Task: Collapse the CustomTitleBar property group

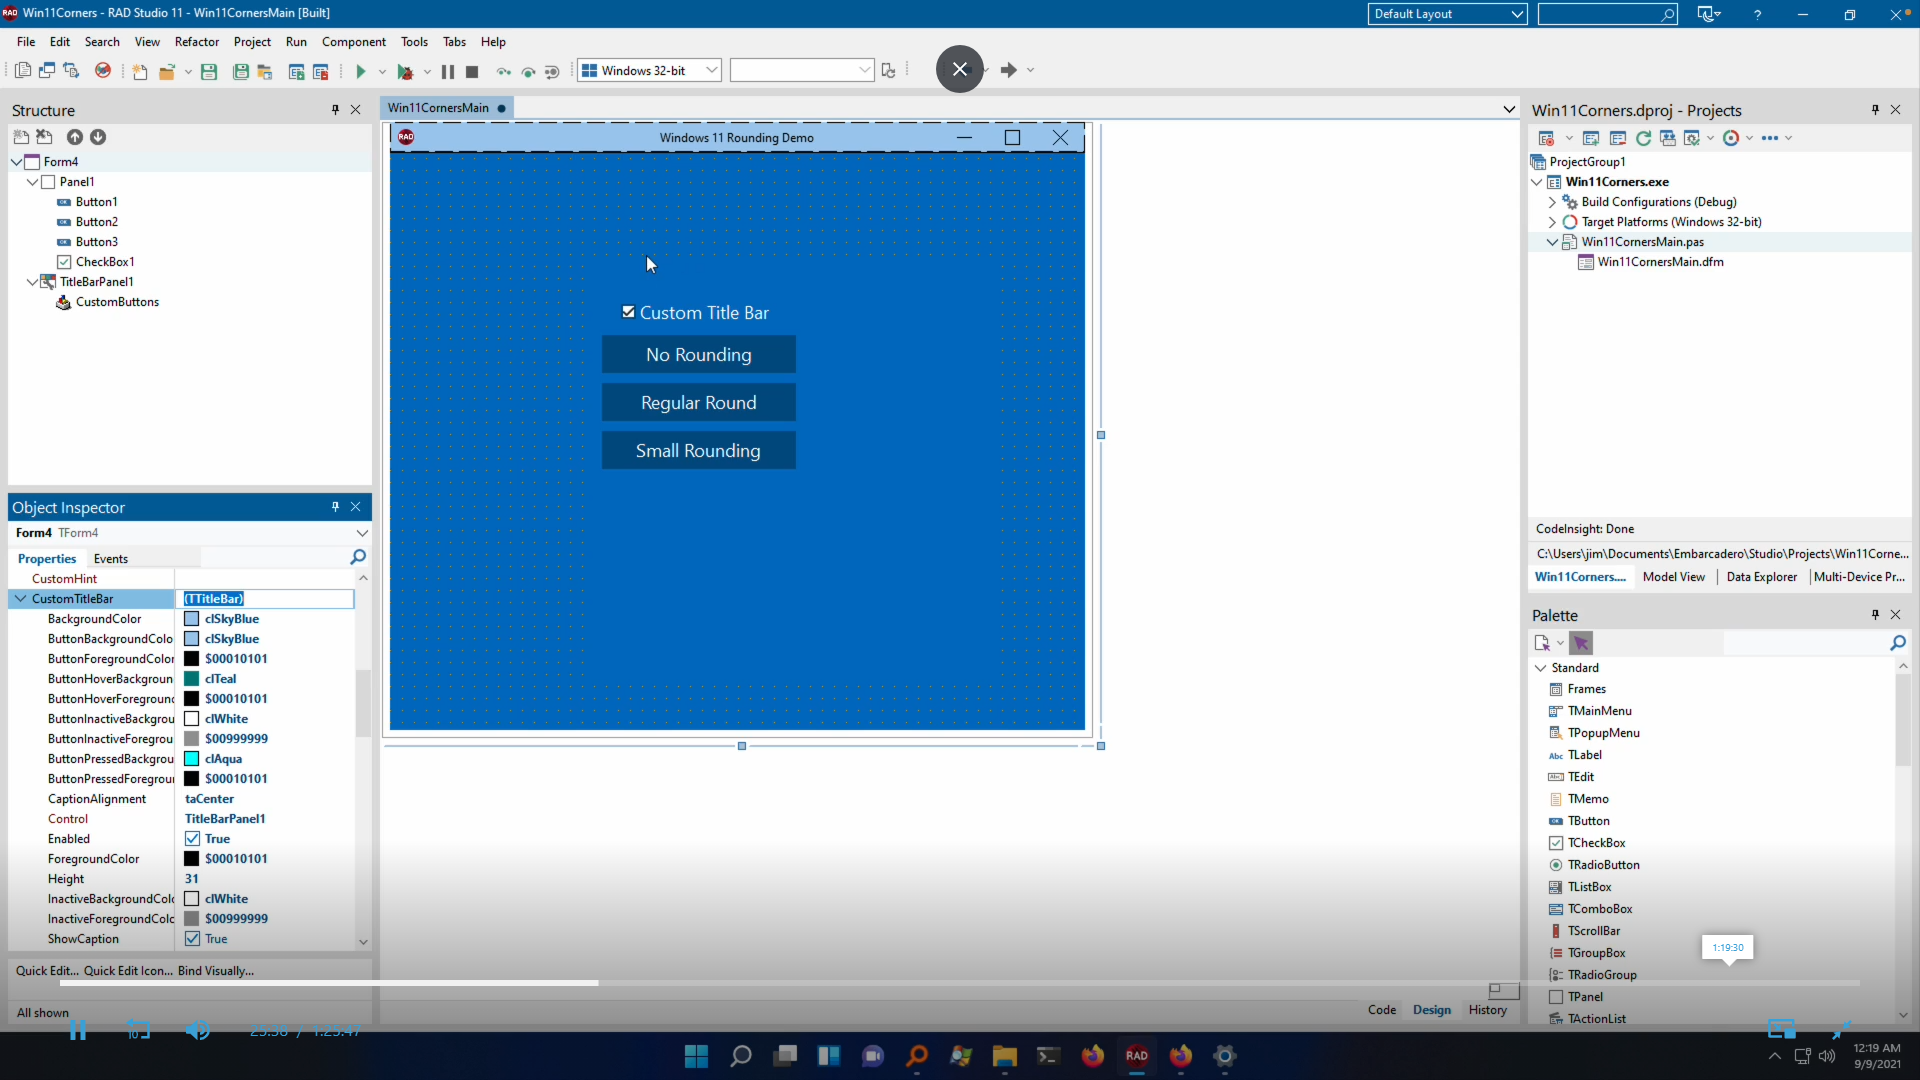Action: point(20,599)
